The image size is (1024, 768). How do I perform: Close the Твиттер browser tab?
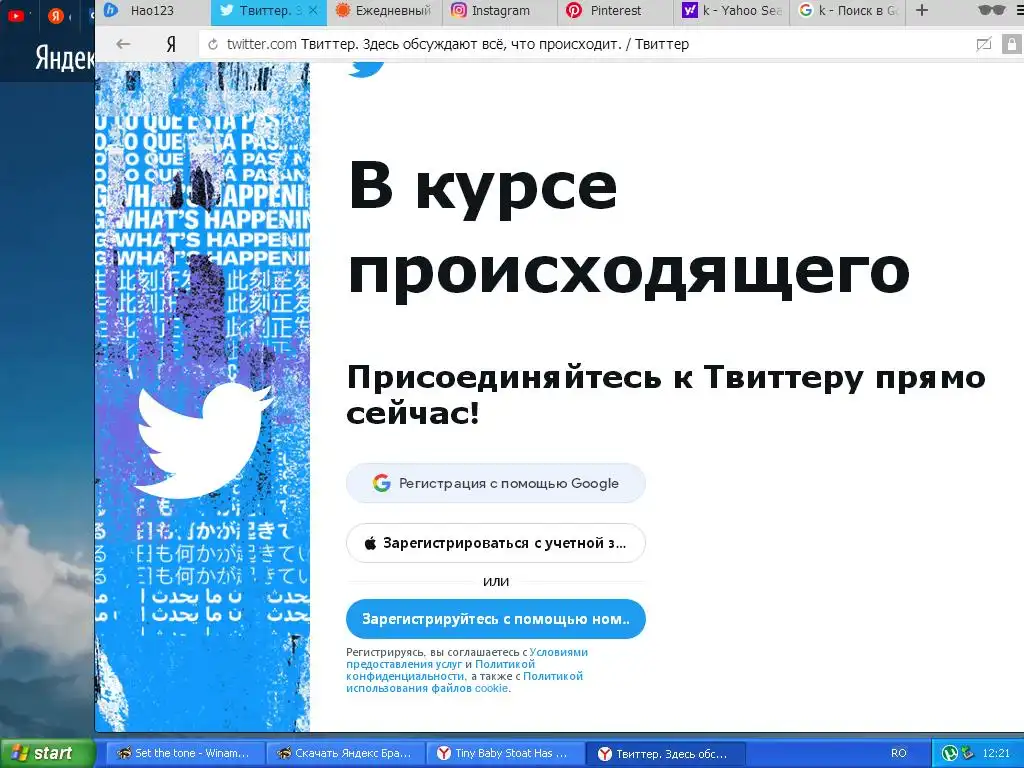(x=313, y=10)
